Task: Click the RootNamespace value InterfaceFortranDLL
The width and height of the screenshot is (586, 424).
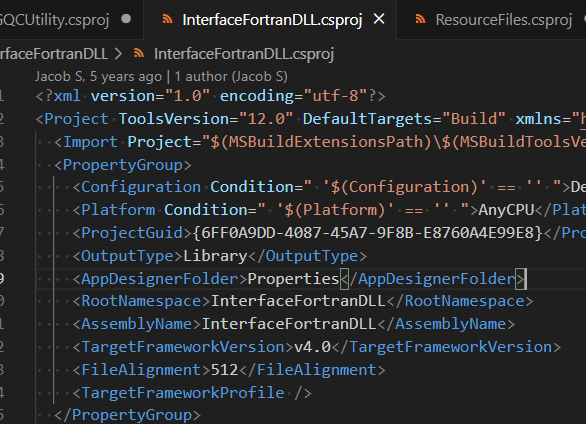Action: (x=298, y=301)
